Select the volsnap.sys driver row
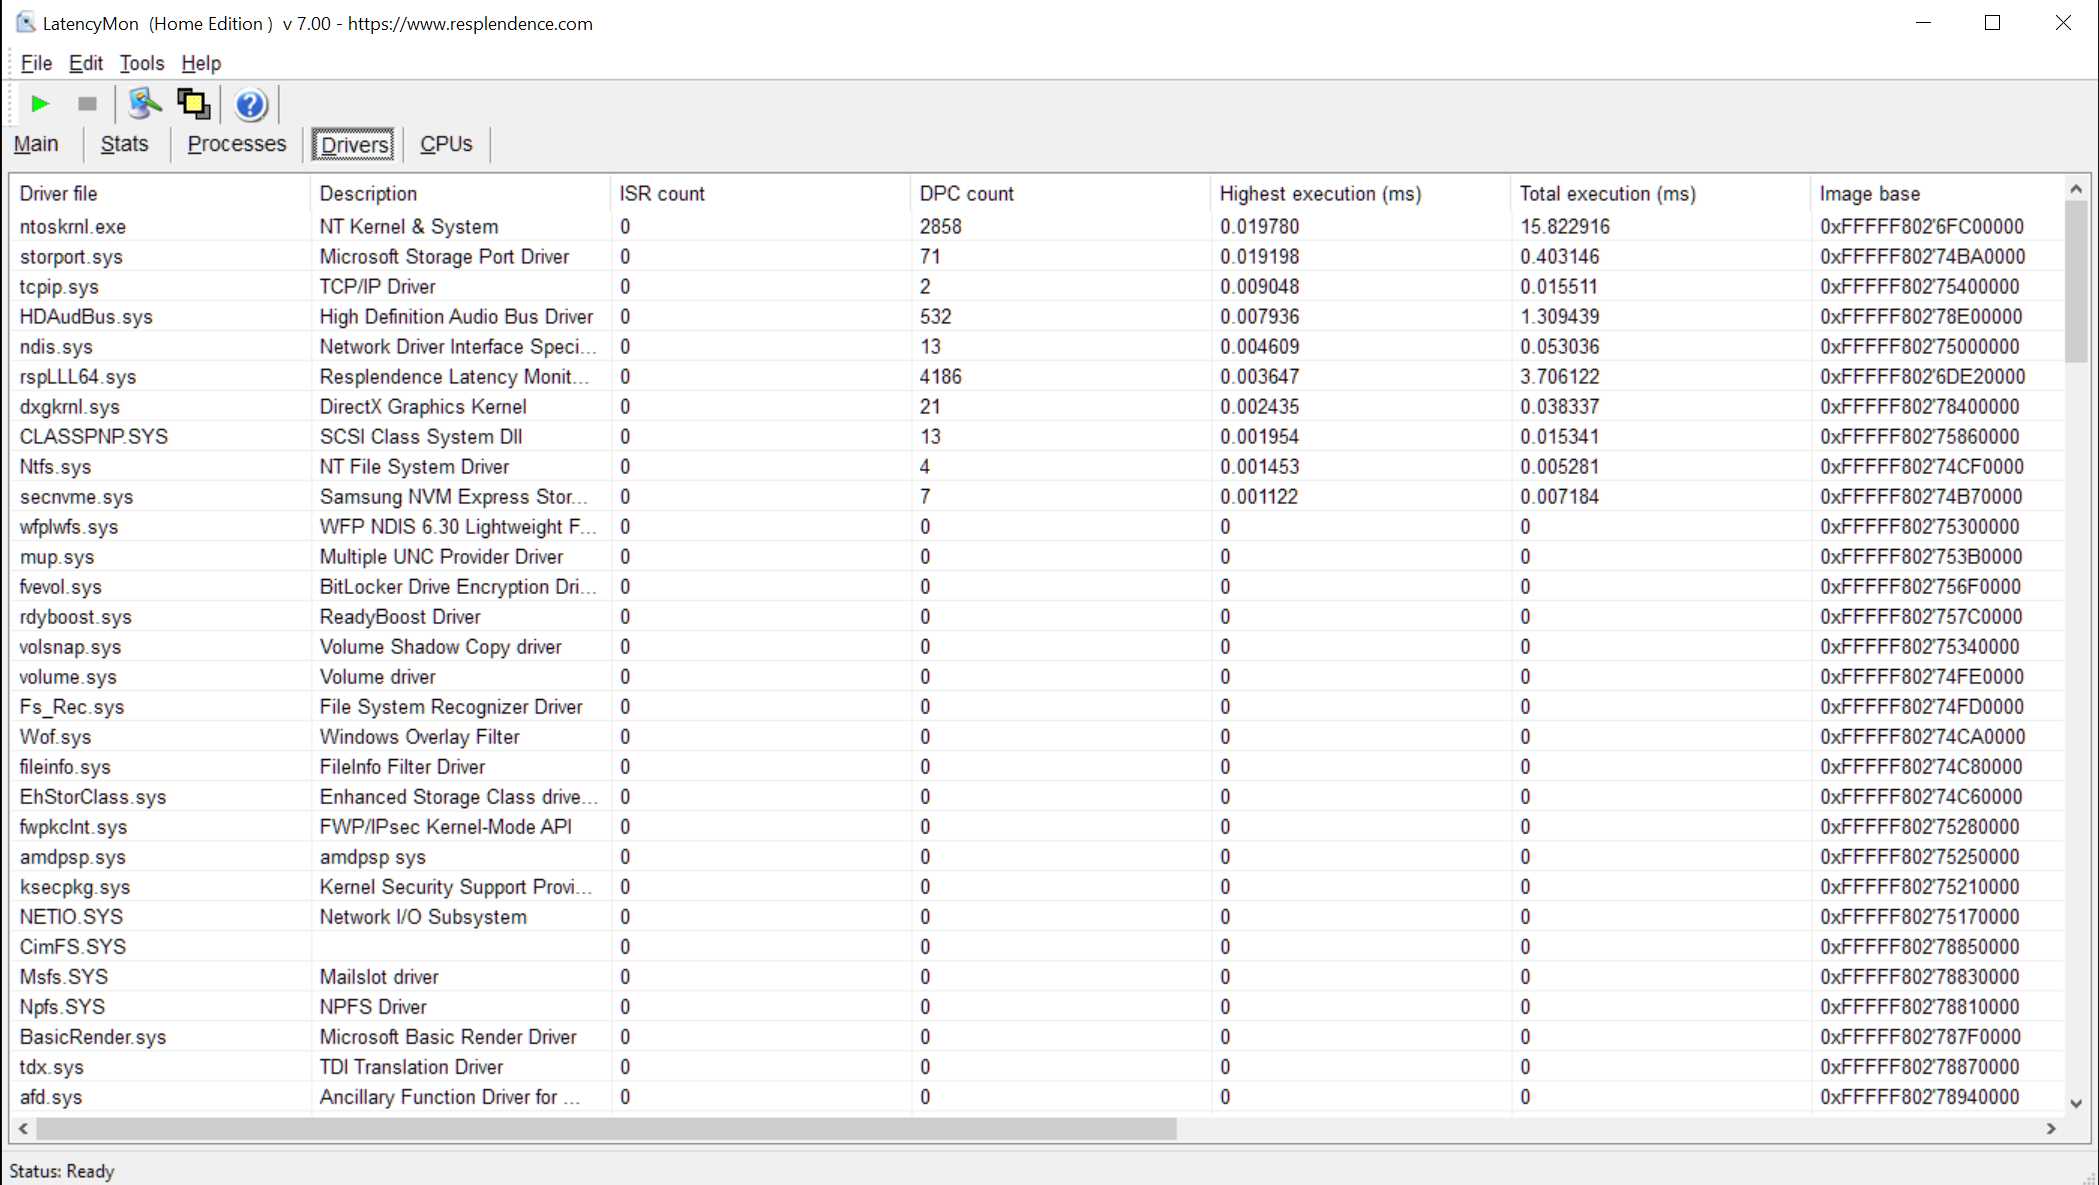 tap(1037, 647)
